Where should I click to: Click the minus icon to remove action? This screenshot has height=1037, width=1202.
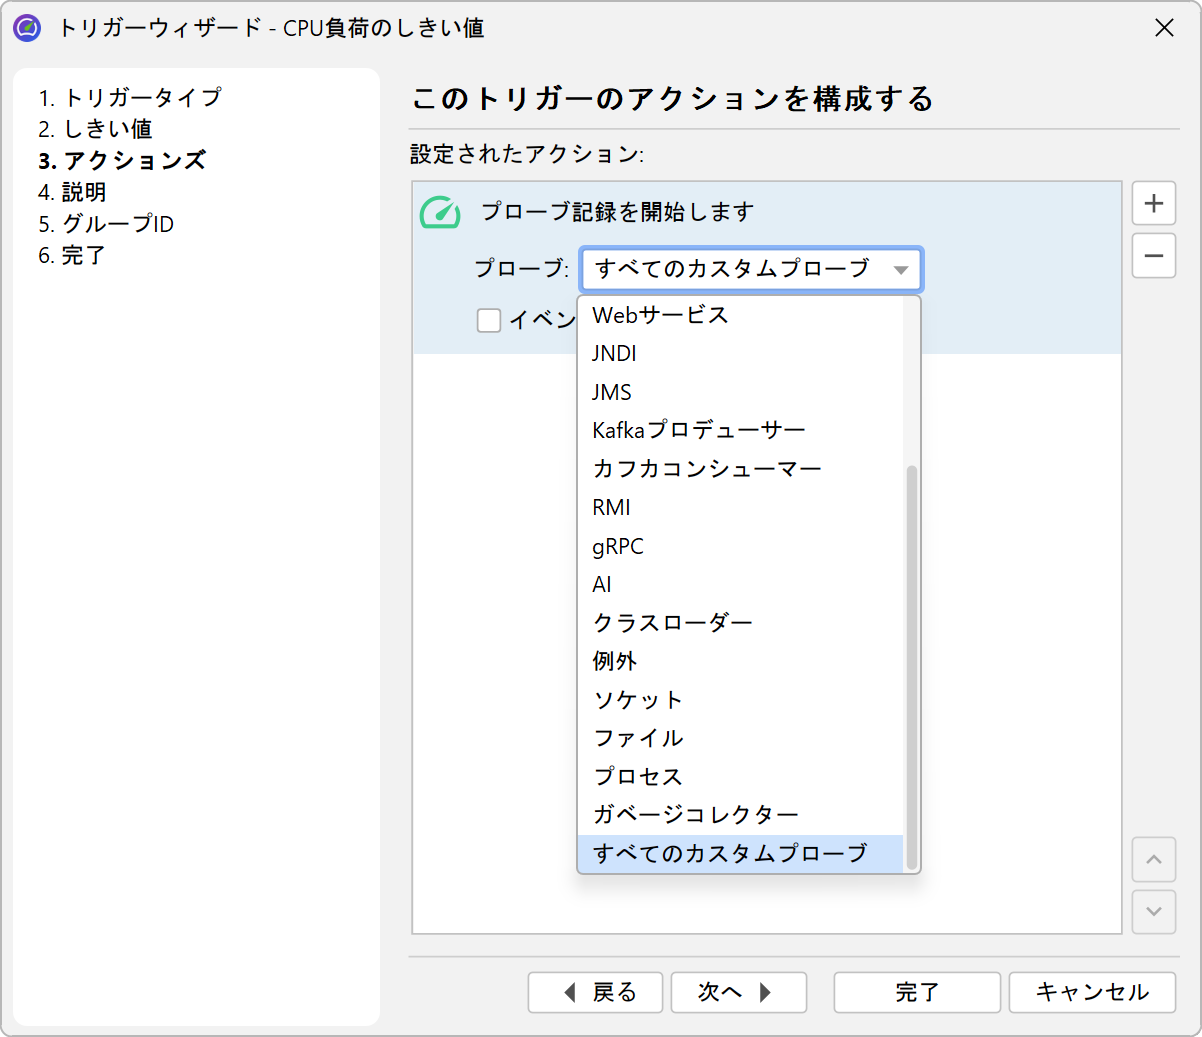tap(1153, 256)
